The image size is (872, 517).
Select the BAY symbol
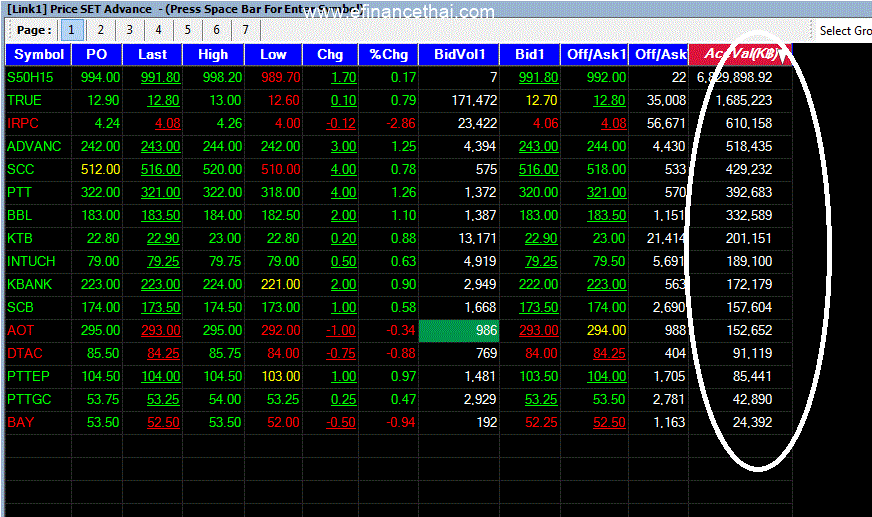tap(21, 422)
